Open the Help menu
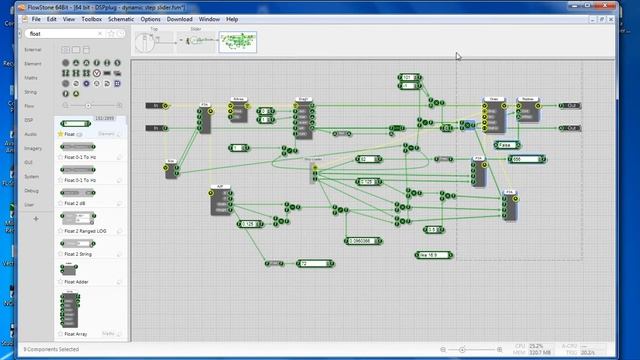The height and width of the screenshot is (360, 640). [232, 19]
